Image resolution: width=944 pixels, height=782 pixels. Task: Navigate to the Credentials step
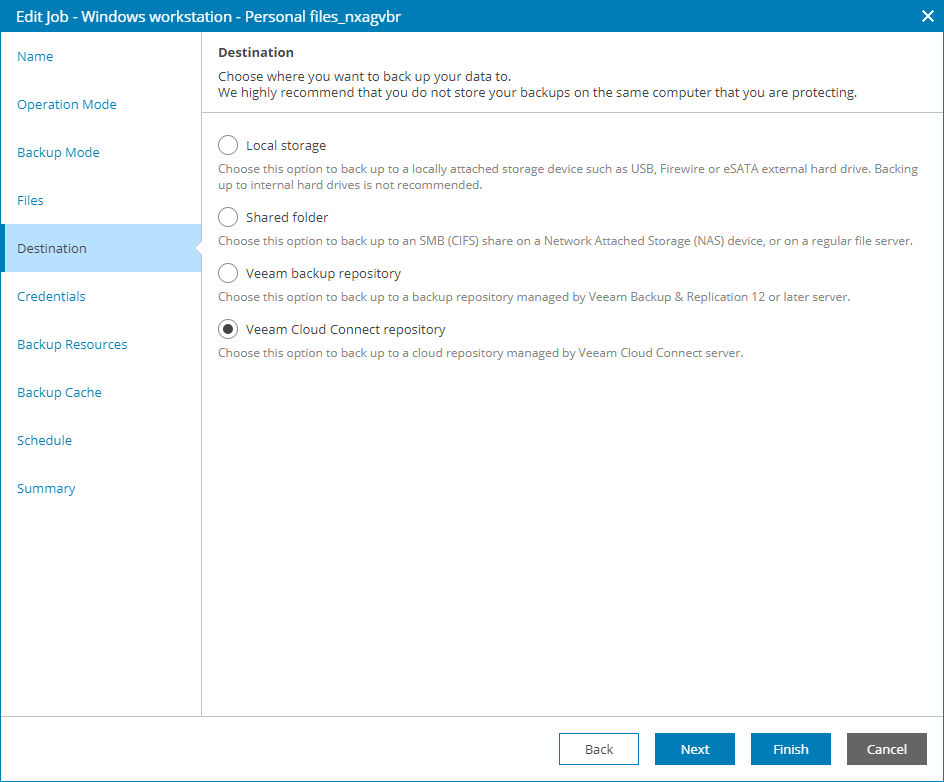[51, 296]
